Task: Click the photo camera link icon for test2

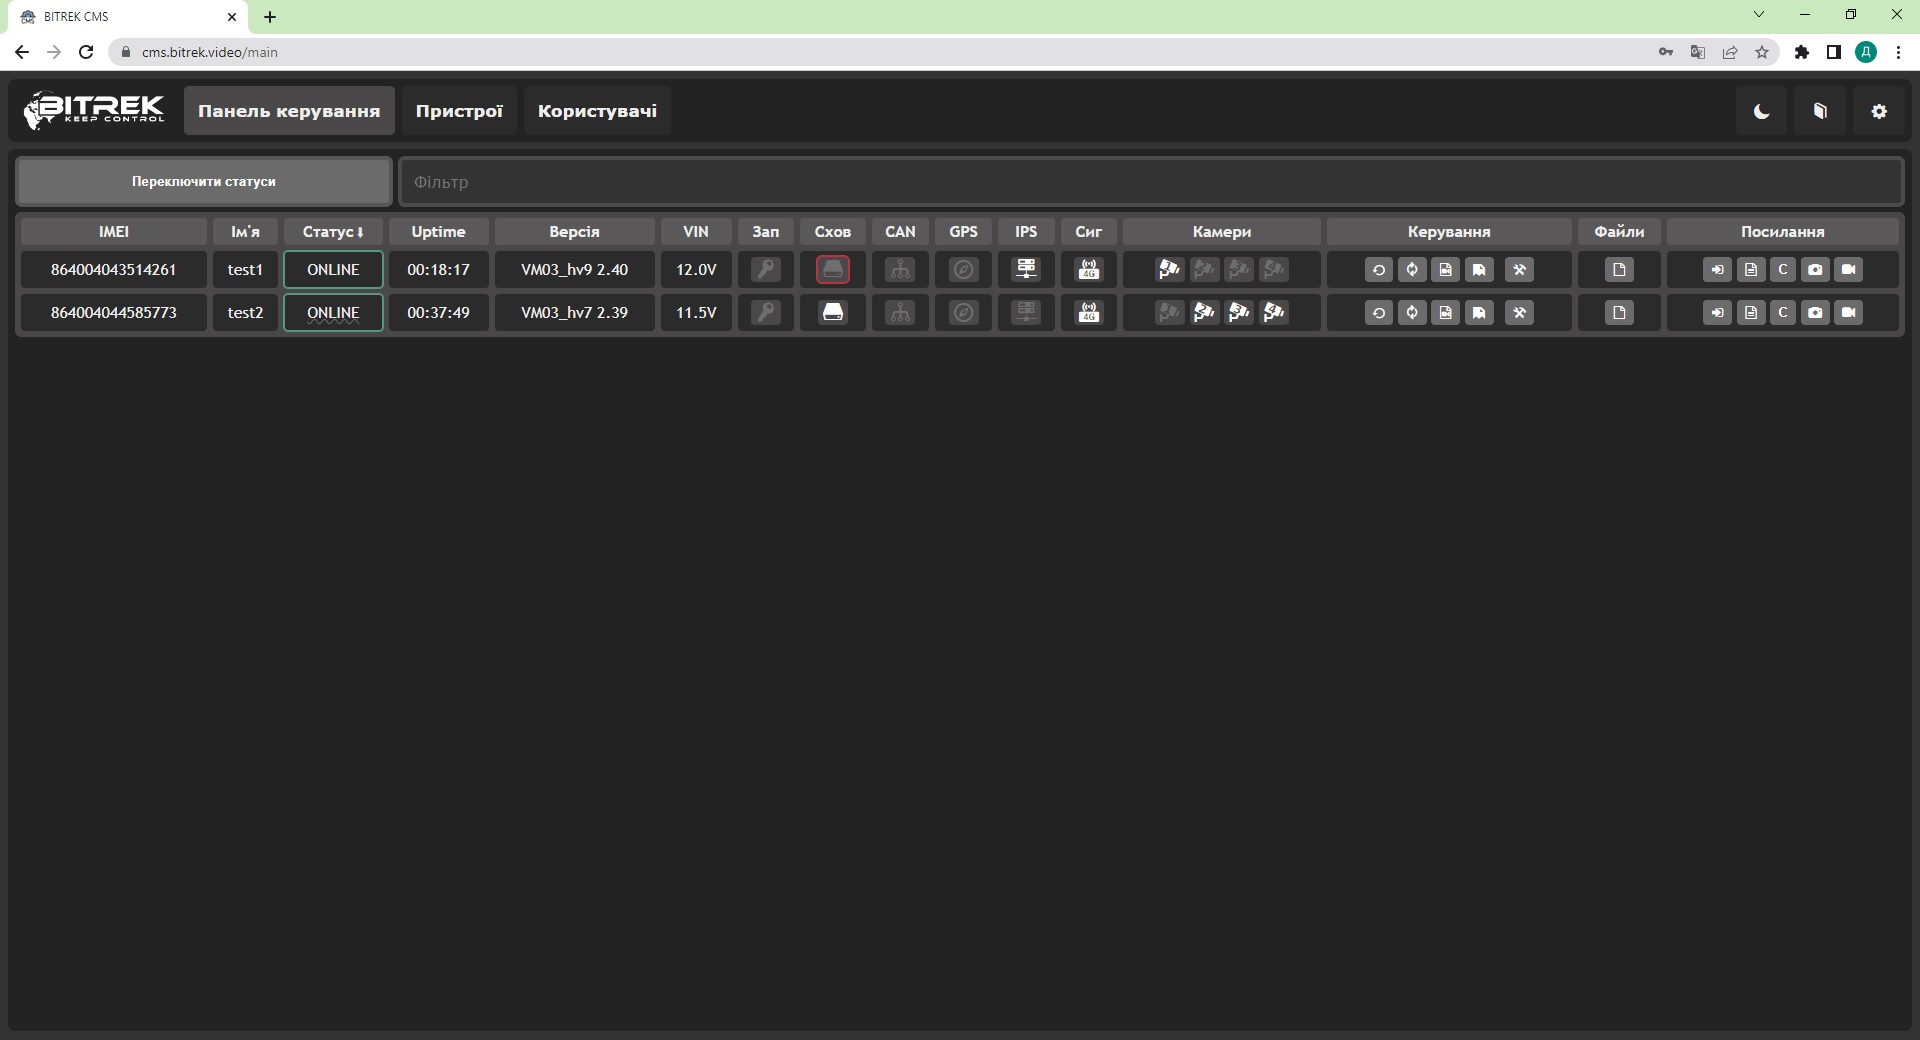Action: click(x=1815, y=313)
